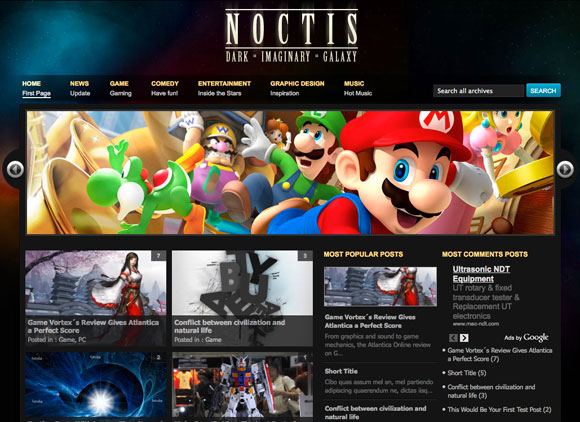Go to next Google ad arrow
The image size is (580, 422).
click(x=464, y=338)
